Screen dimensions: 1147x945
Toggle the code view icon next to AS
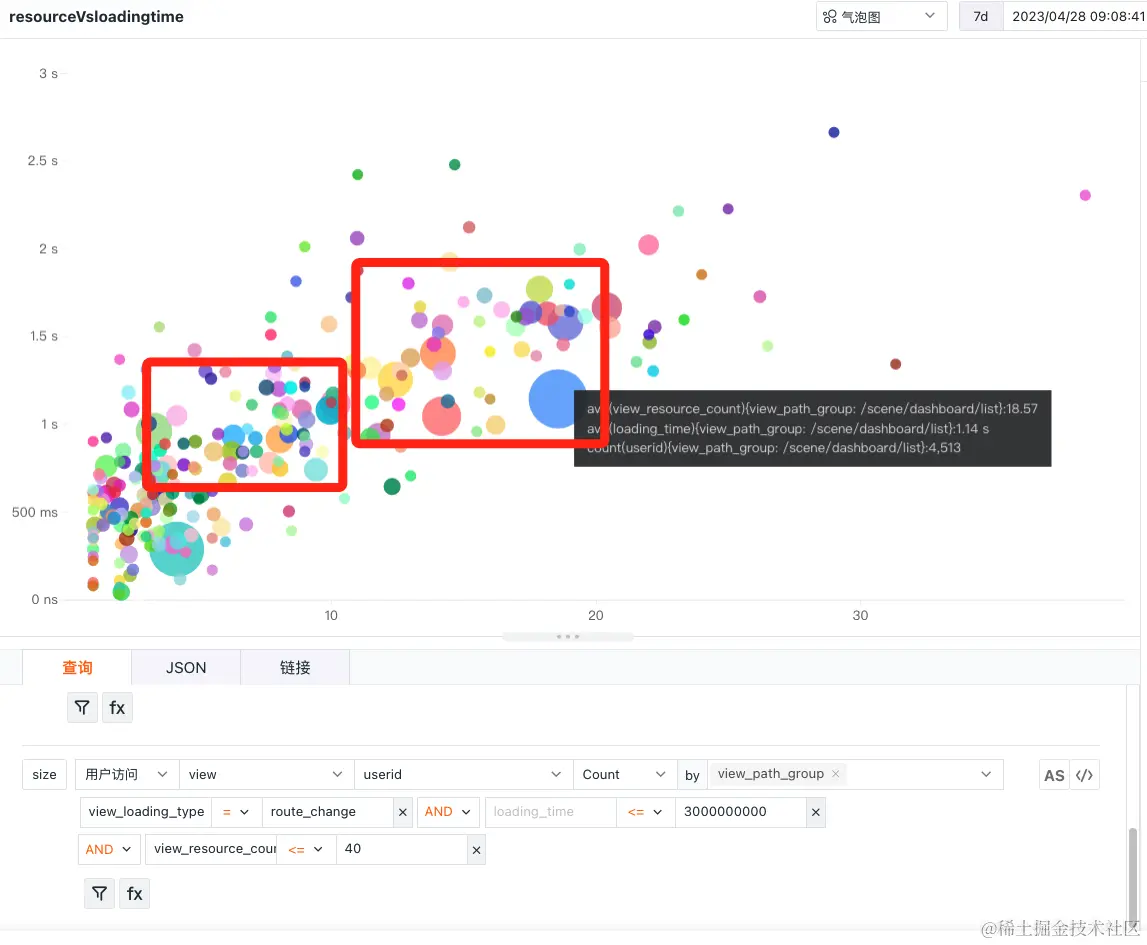pyautogui.click(x=1084, y=775)
